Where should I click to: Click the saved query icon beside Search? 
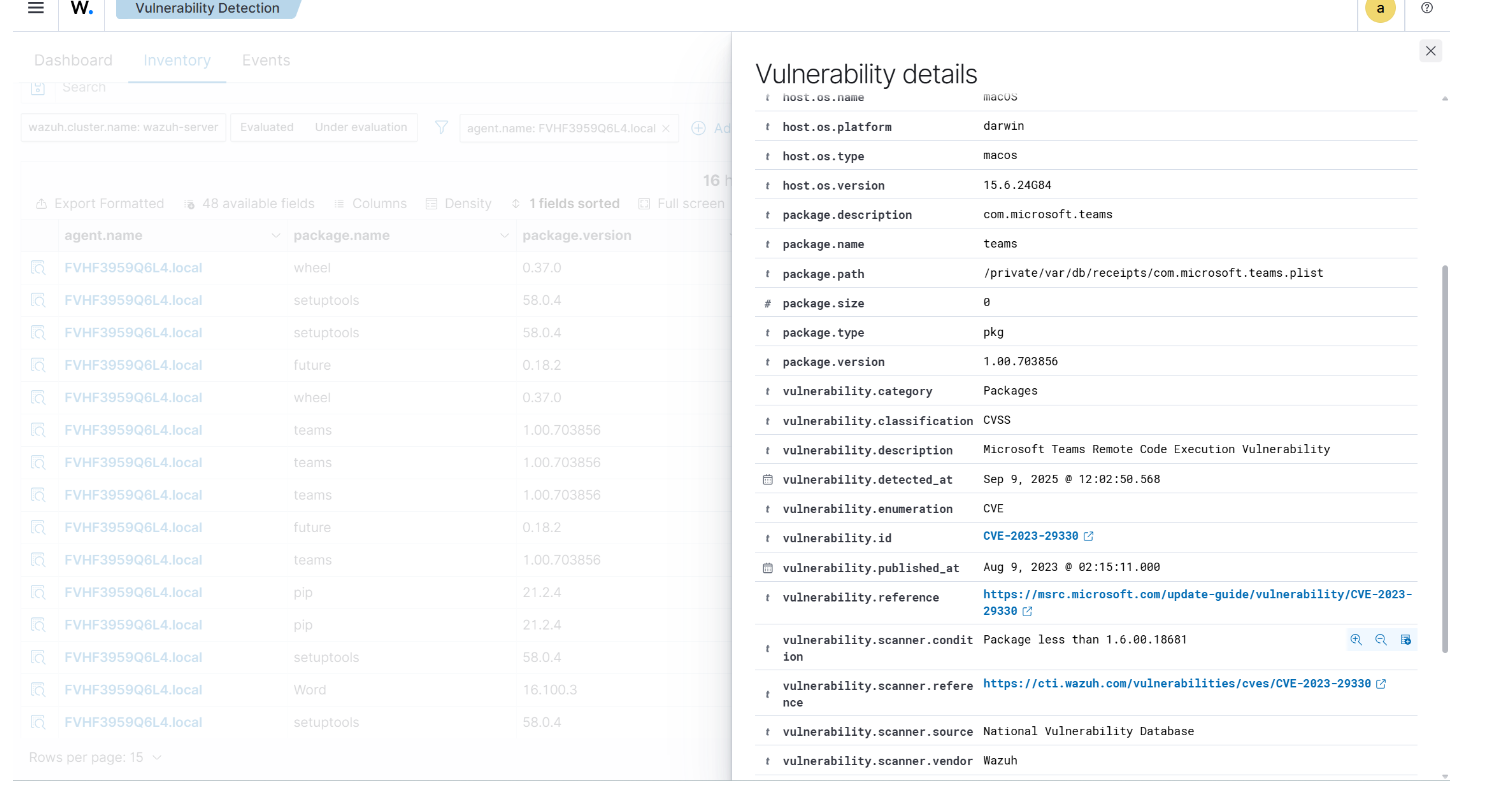click(x=38, y=88)
